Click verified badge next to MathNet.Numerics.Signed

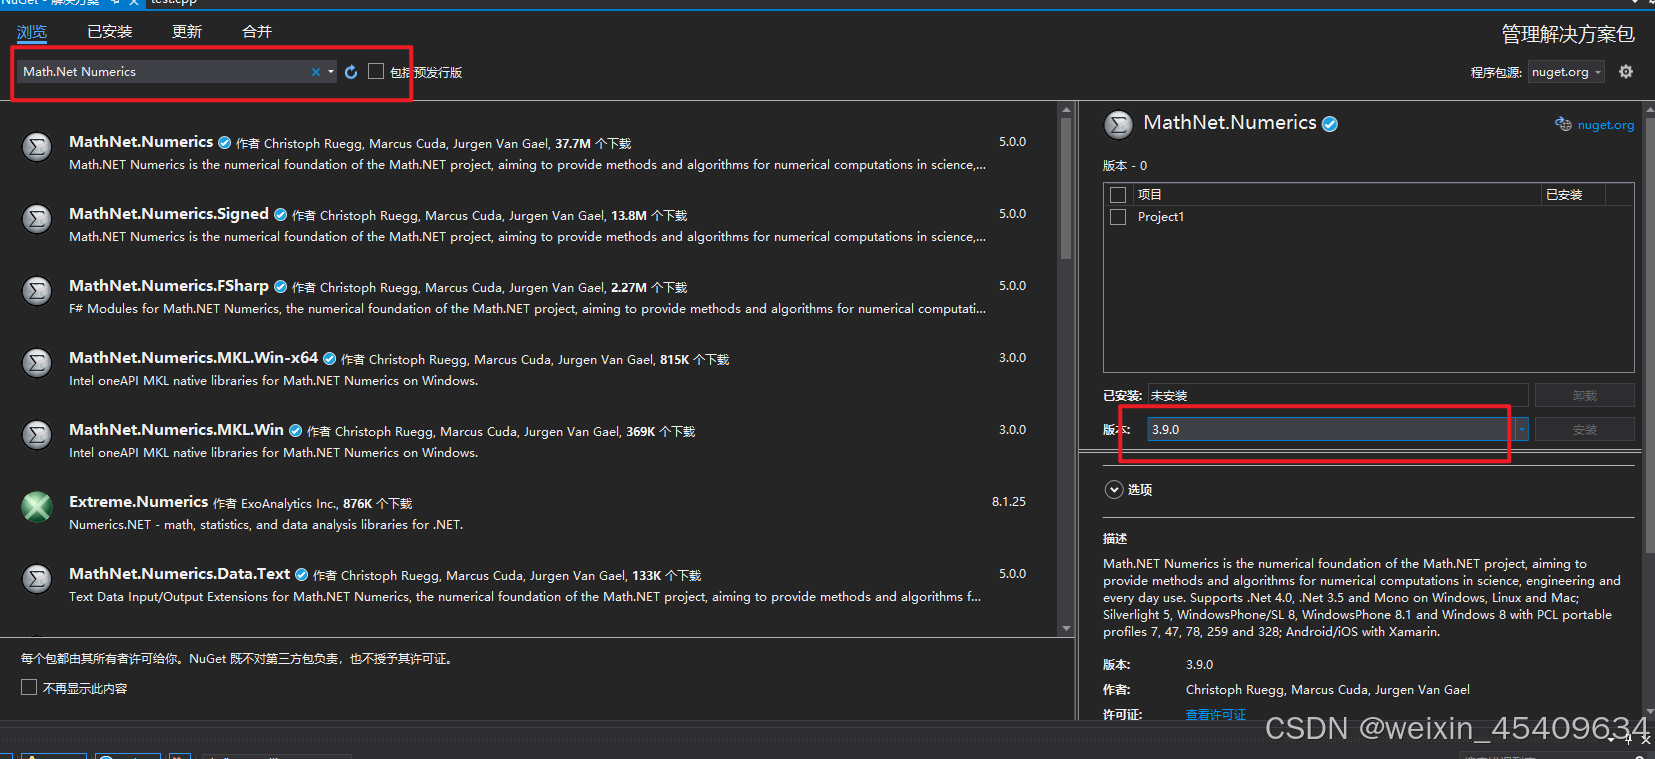pyautogui.click(x=281, y=215)
